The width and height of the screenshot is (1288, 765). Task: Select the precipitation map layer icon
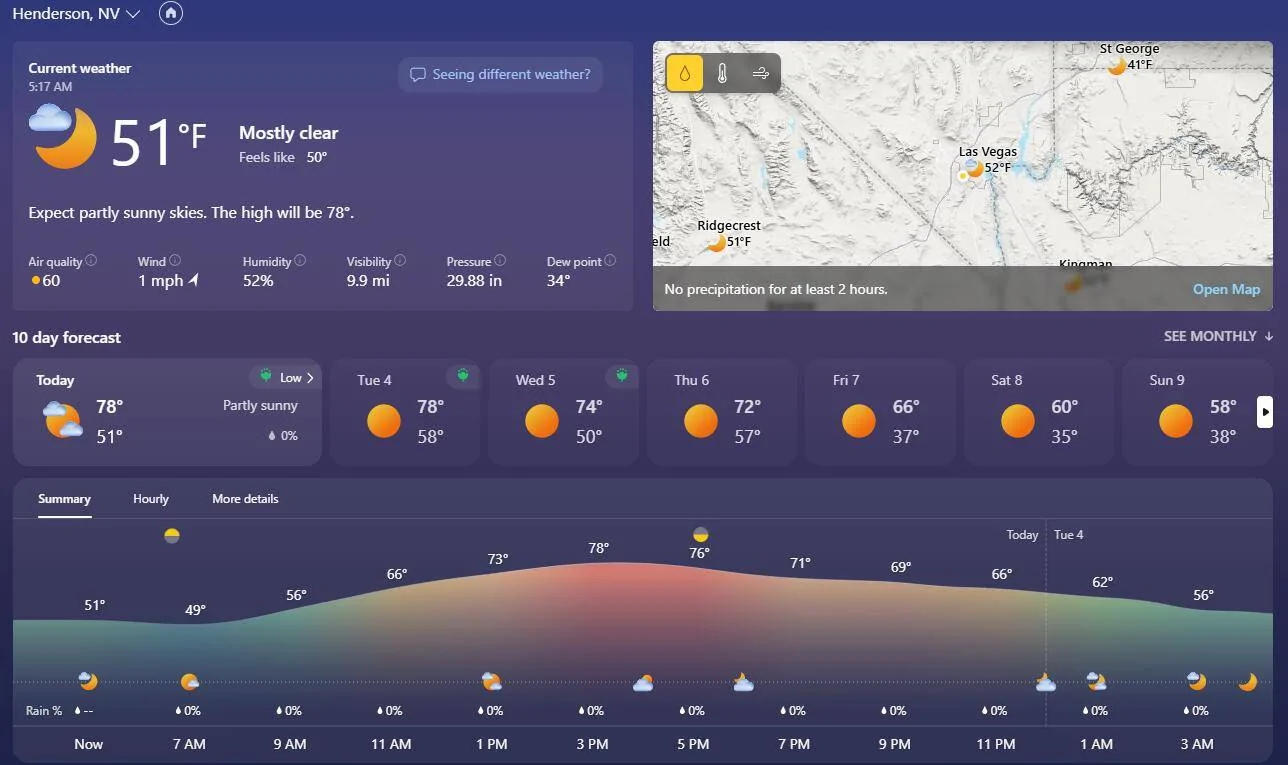685,73
